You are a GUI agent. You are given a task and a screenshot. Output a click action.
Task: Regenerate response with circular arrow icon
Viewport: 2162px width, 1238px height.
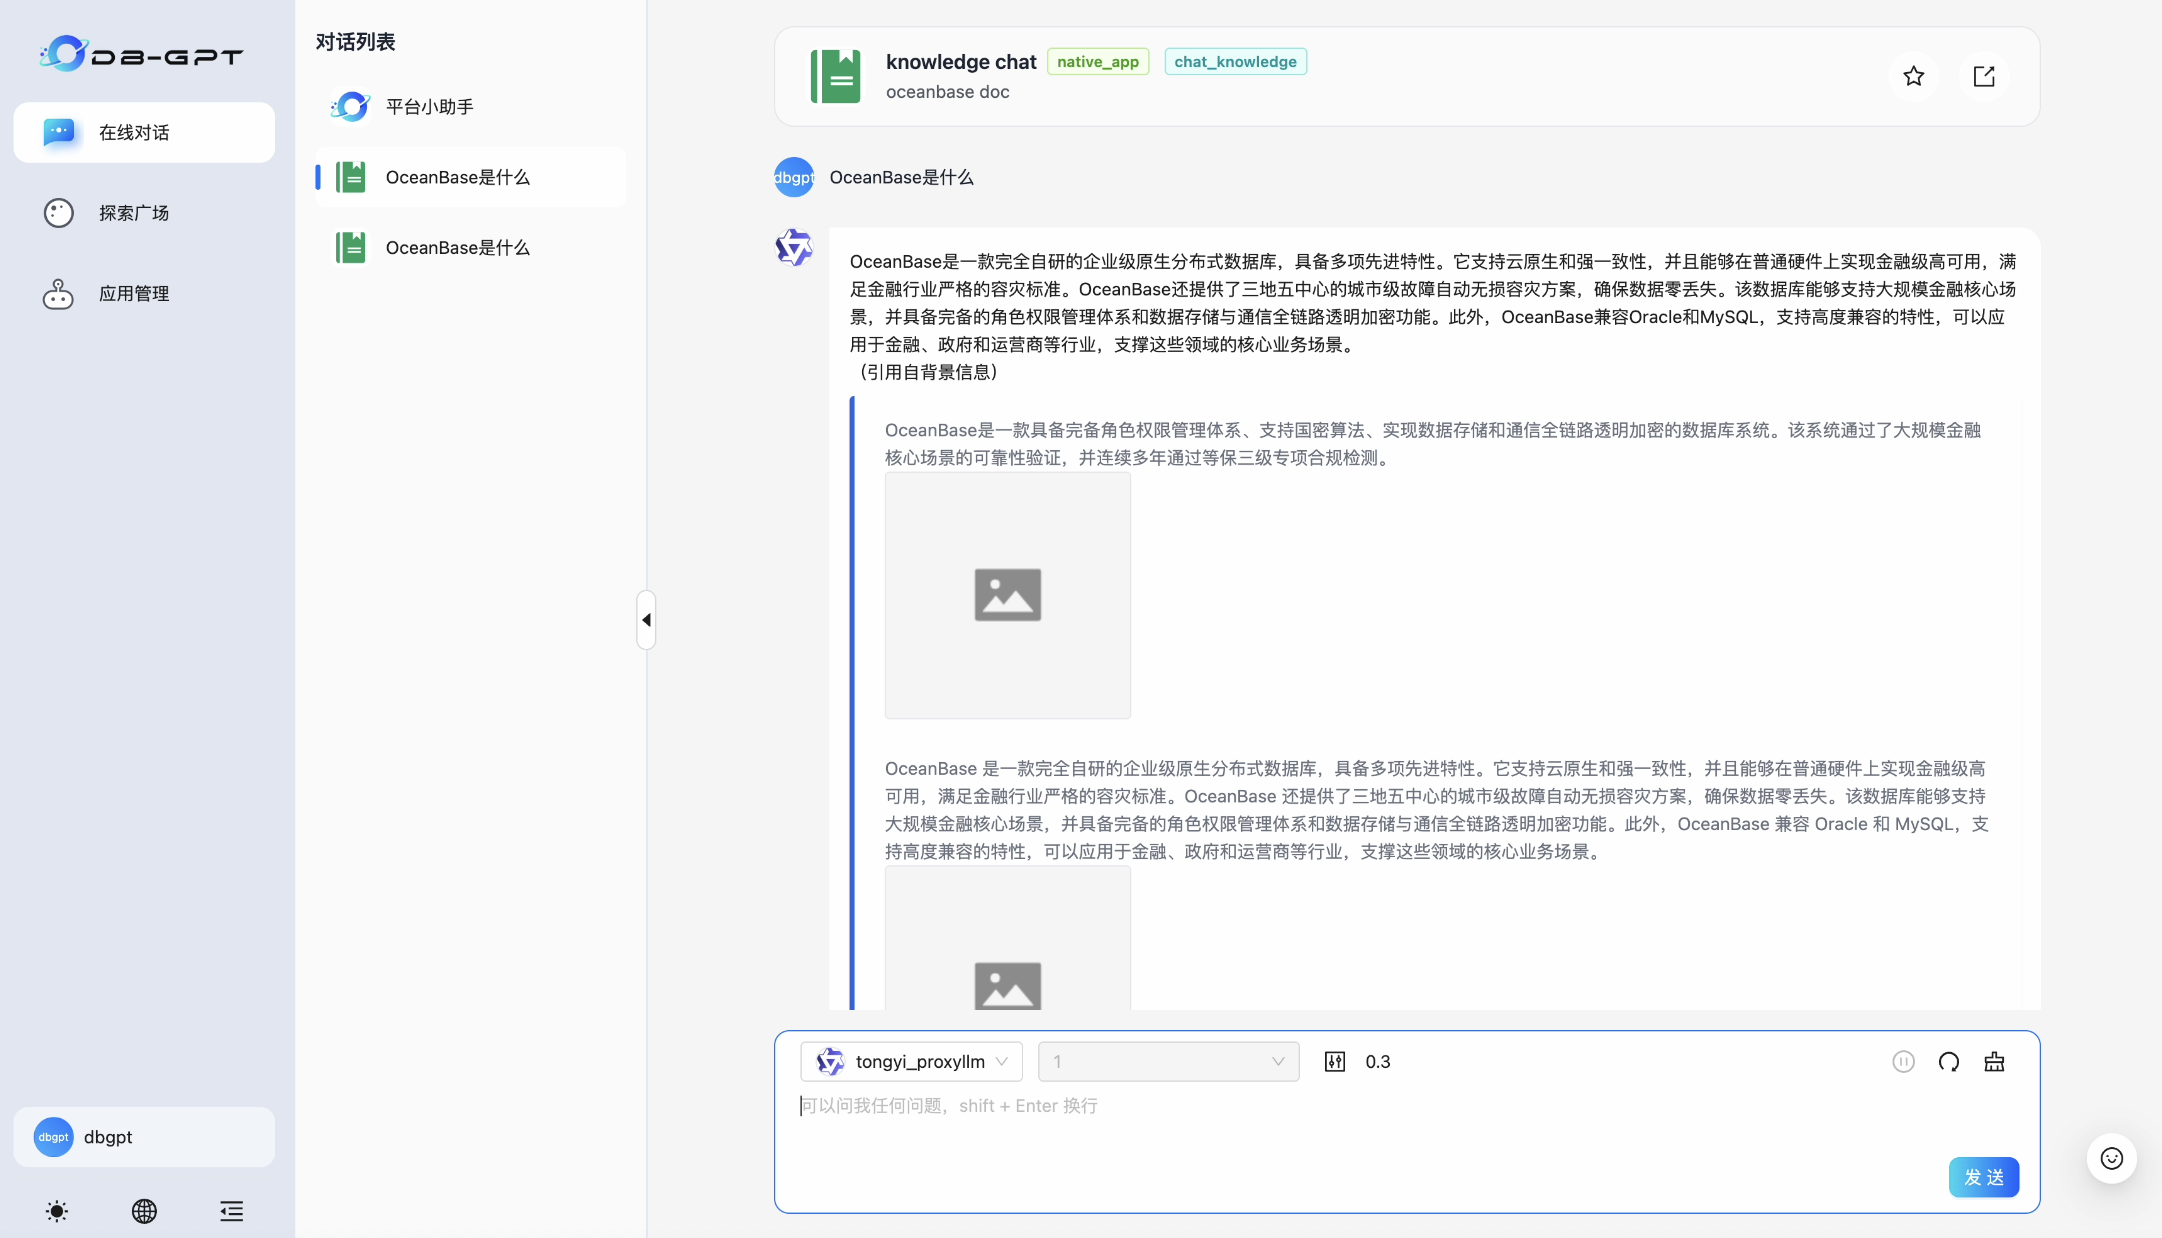click(1948, 1061)
